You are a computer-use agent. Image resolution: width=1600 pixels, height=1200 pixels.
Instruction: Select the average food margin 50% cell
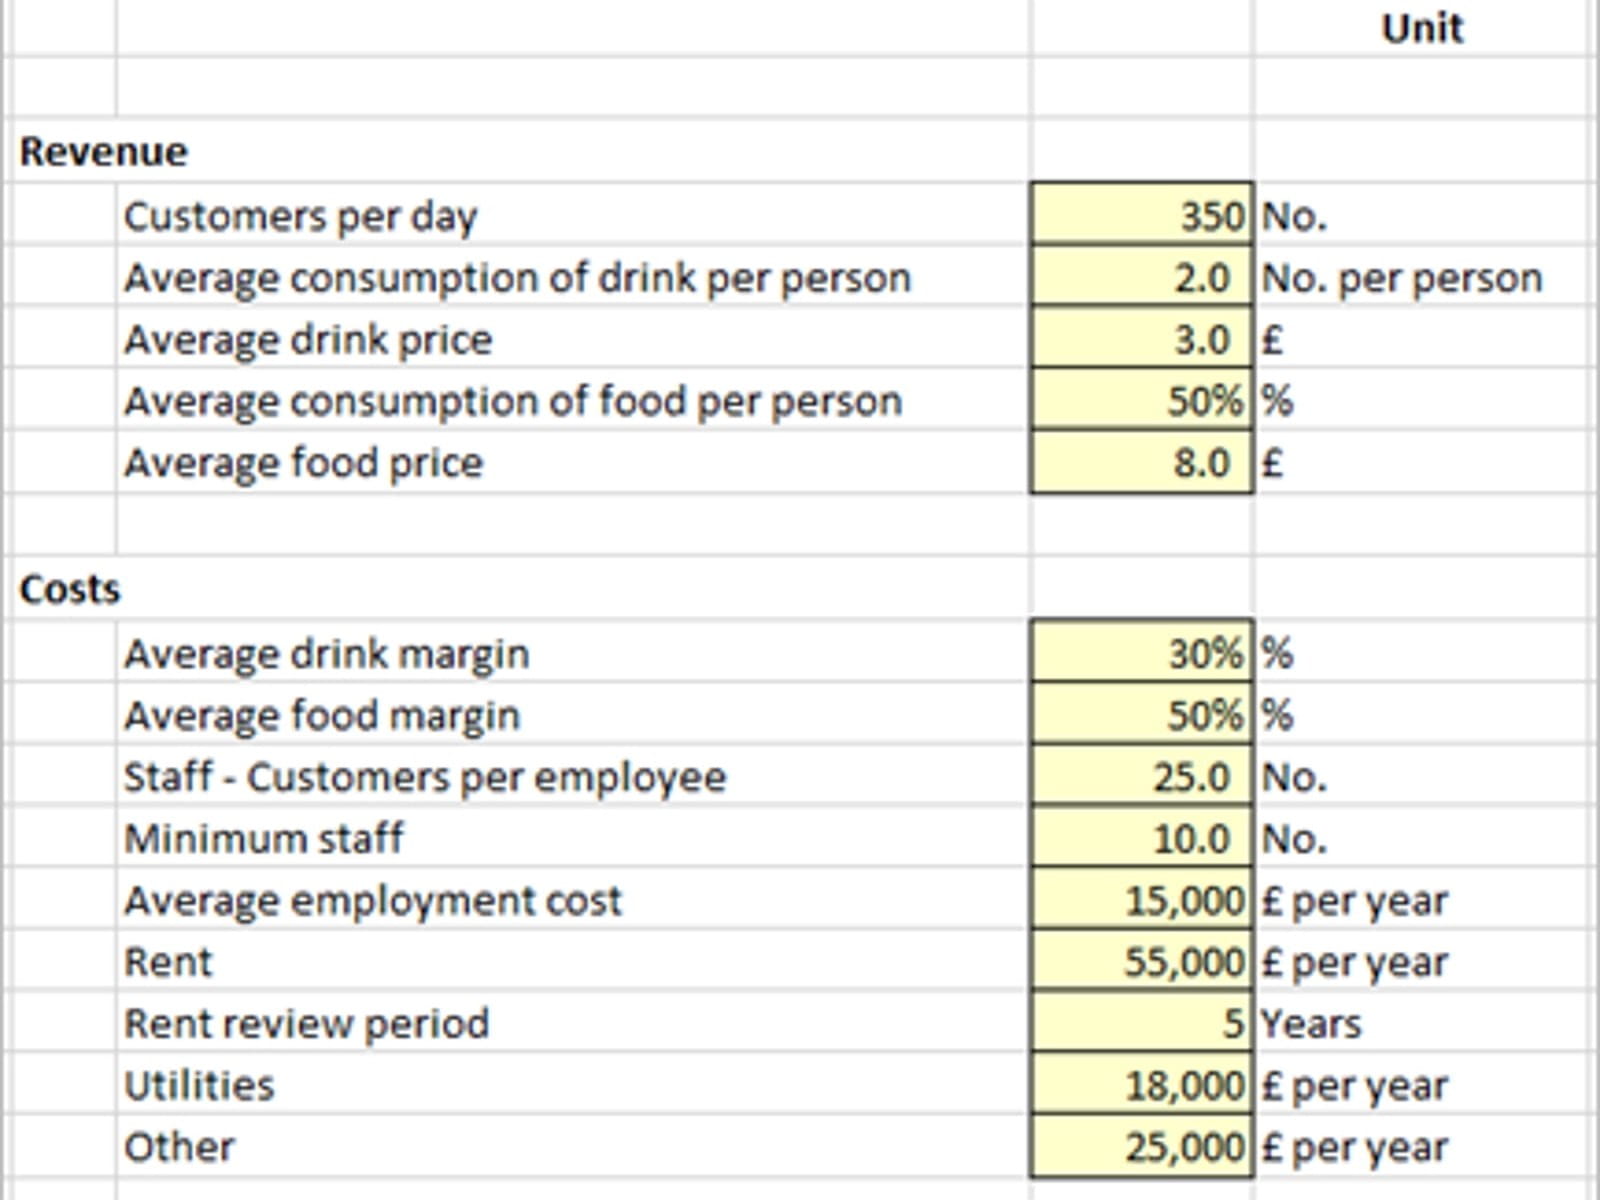tap(1141, 715)
